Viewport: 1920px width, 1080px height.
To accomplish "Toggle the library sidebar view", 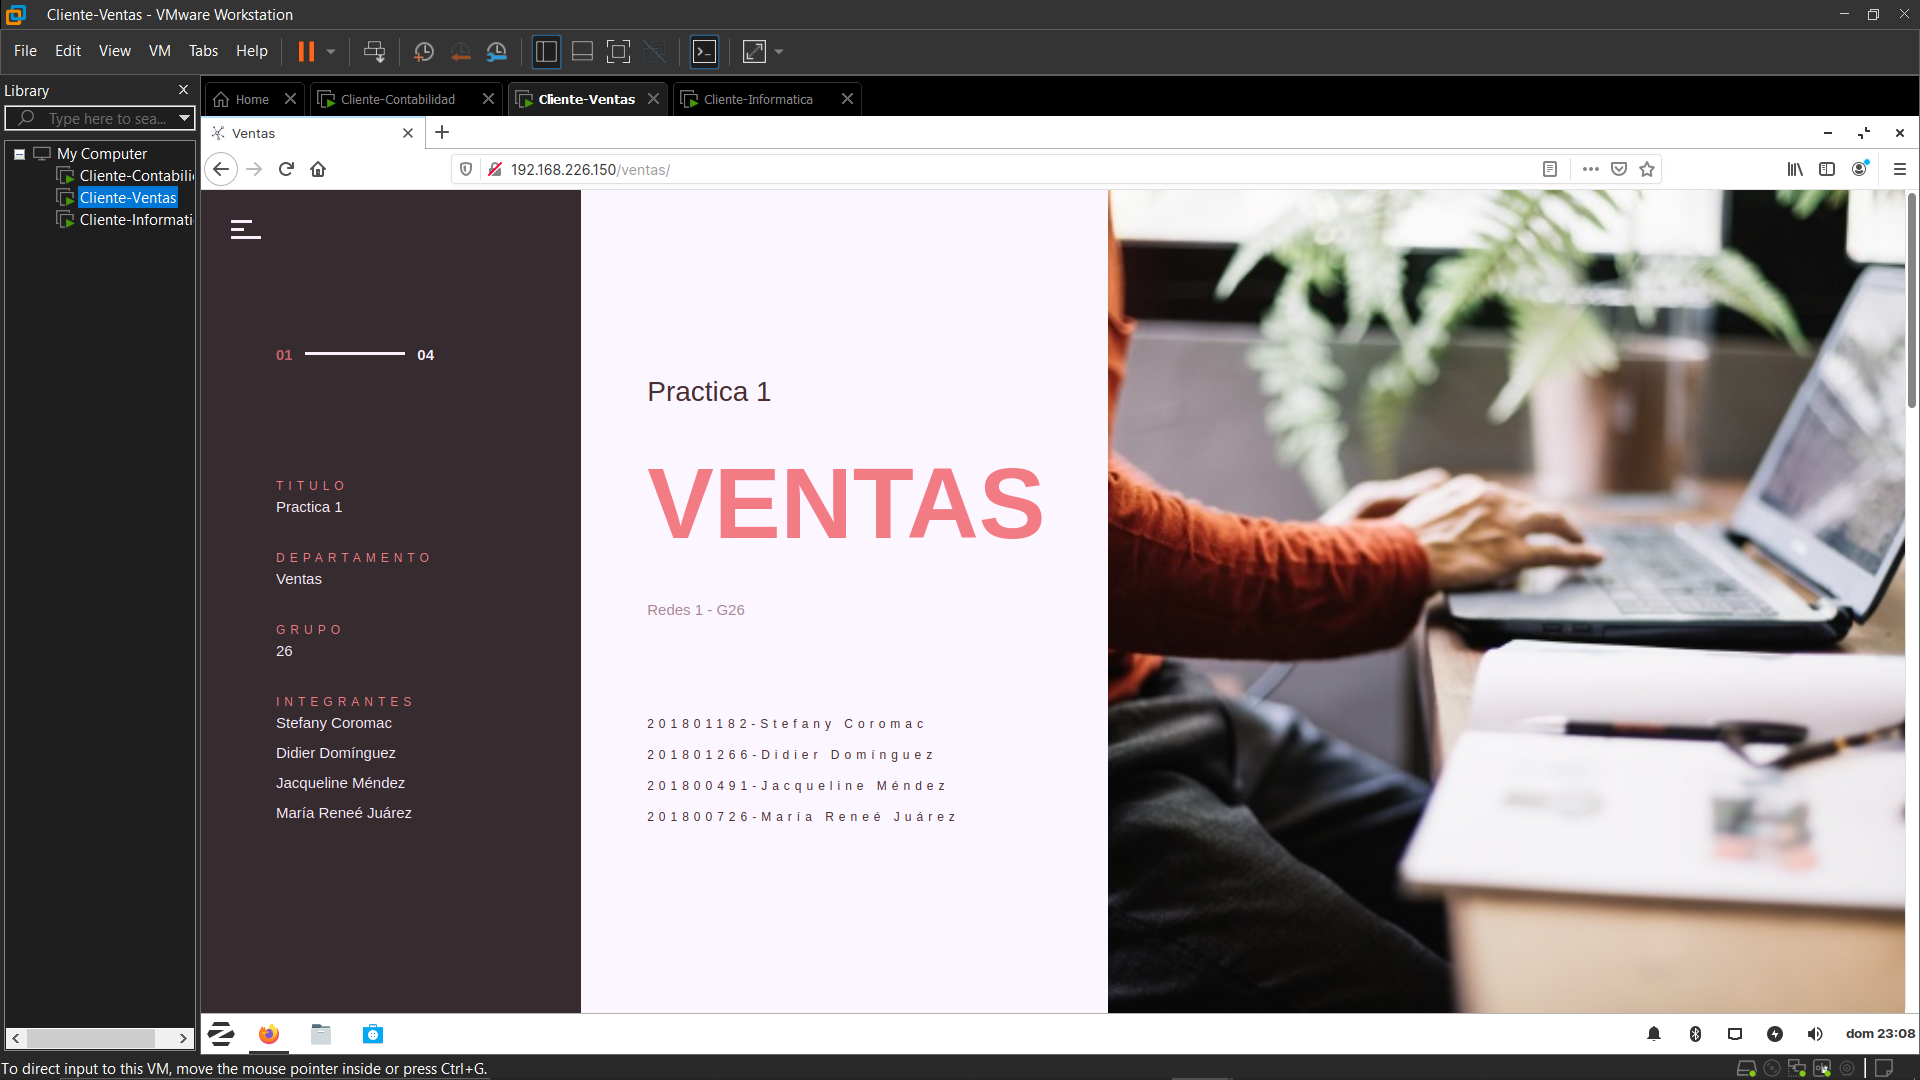I will point(546,51).
